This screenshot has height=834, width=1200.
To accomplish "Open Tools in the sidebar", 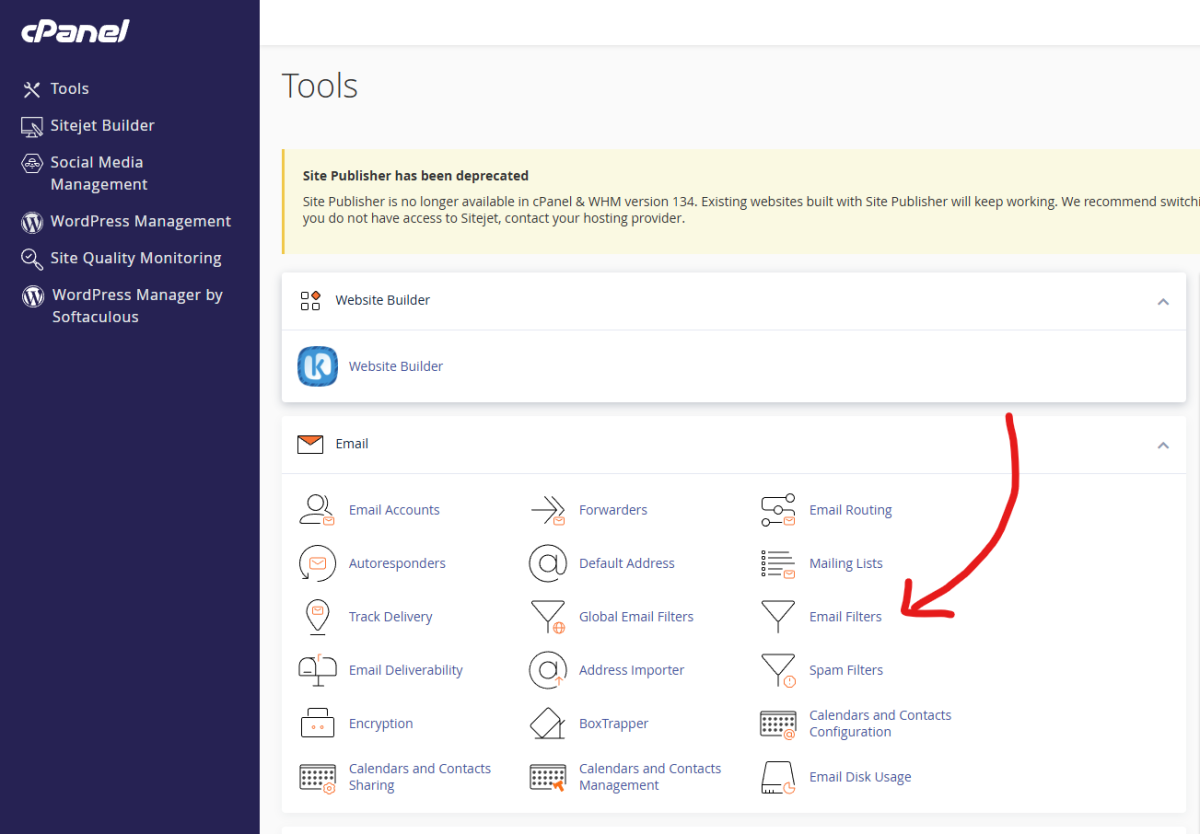I will pos(69,89).
